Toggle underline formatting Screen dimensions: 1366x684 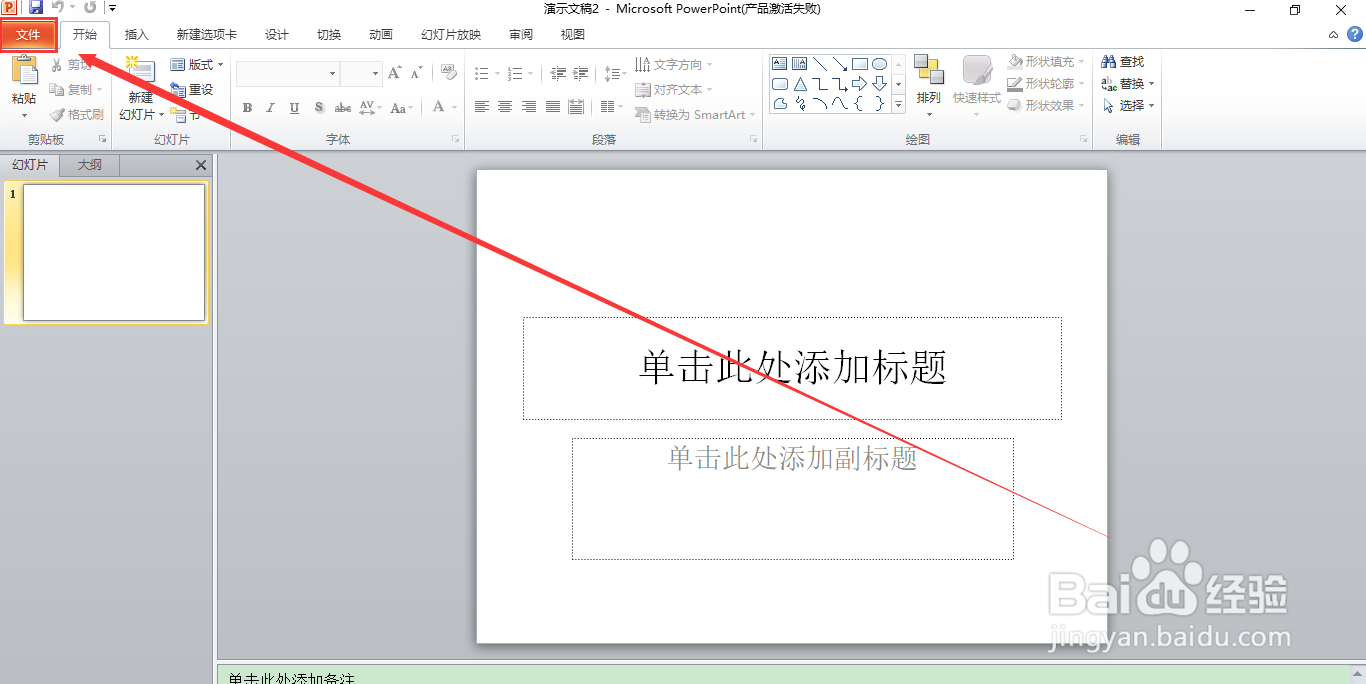click(293, 107)
